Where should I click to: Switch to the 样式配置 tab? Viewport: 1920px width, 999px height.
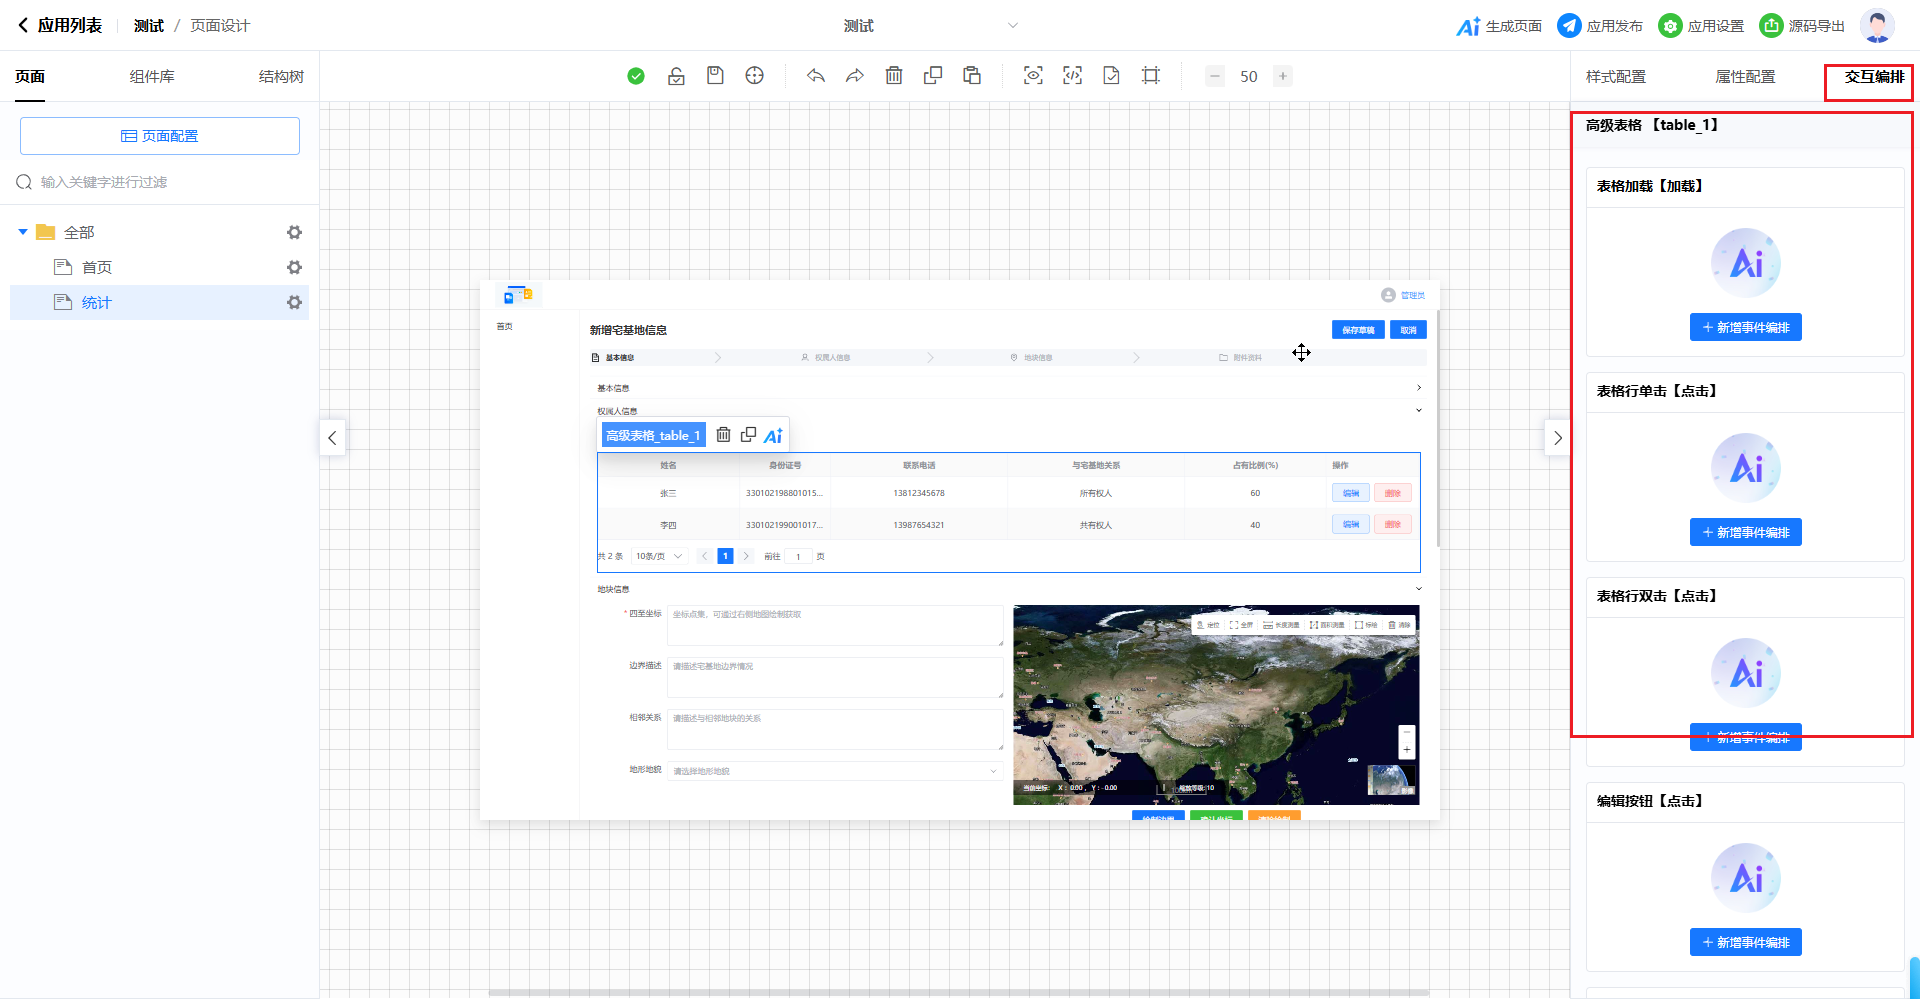click(x=1615, y=77)
